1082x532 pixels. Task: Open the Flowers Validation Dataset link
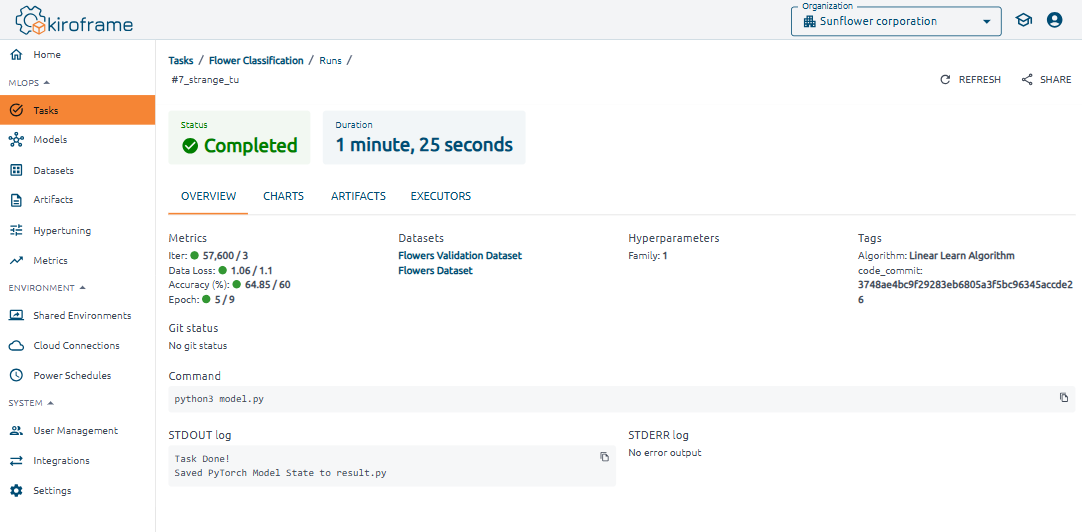coord(460,256)
